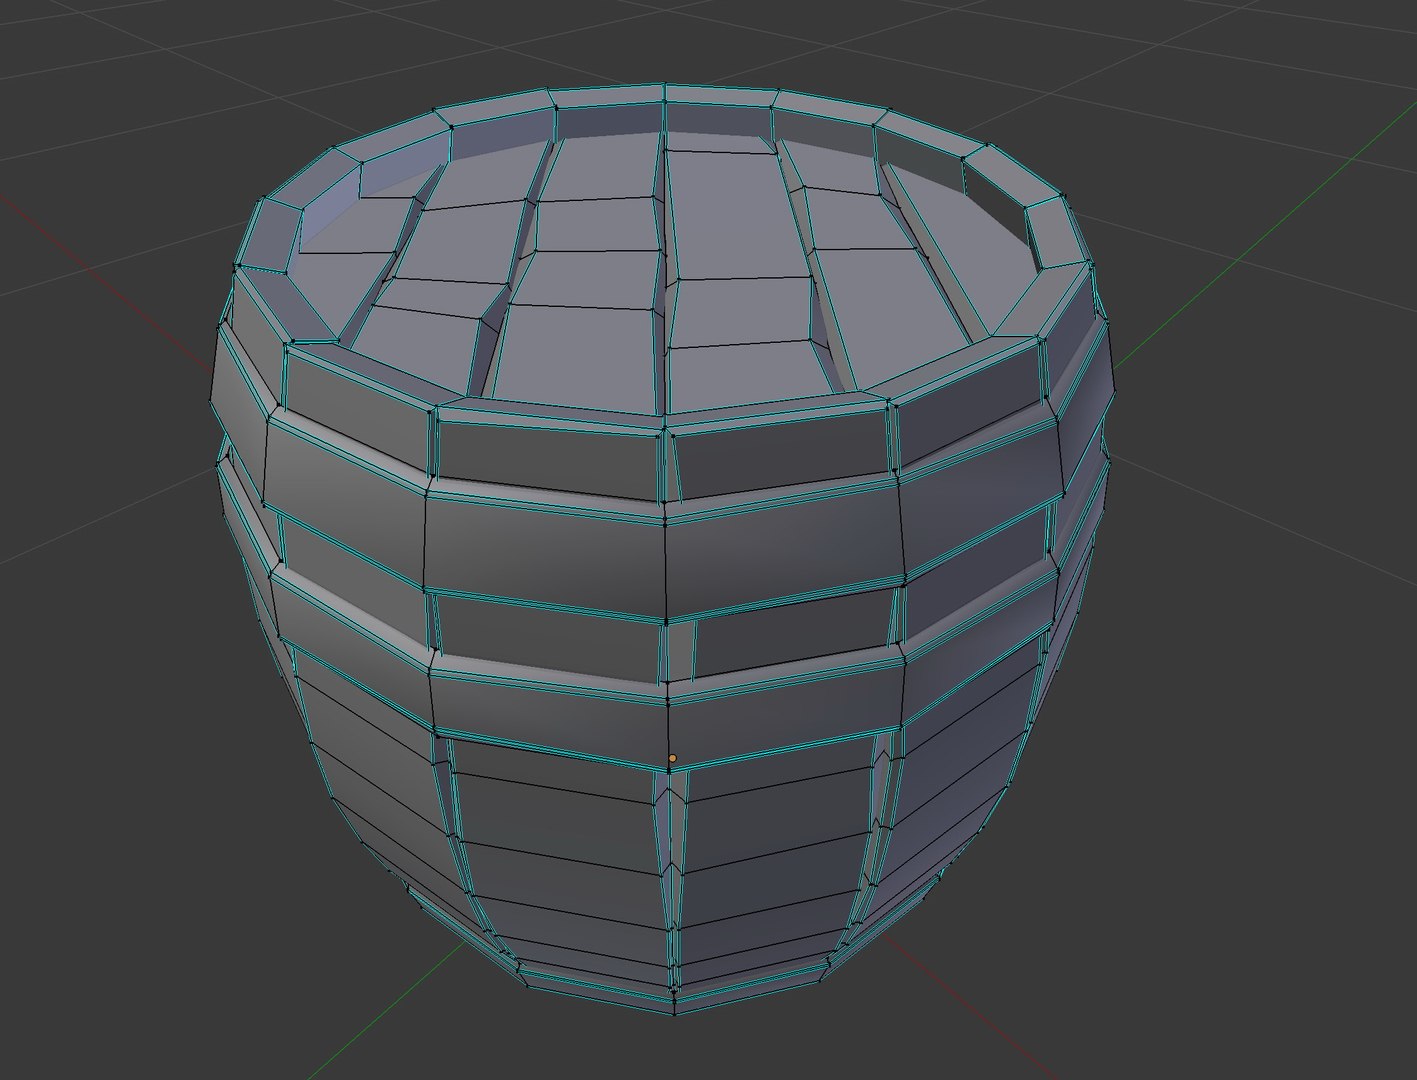Screen dimensions: 1417x1080
Task: Click the red X axis line
Action: click(100, 238)
